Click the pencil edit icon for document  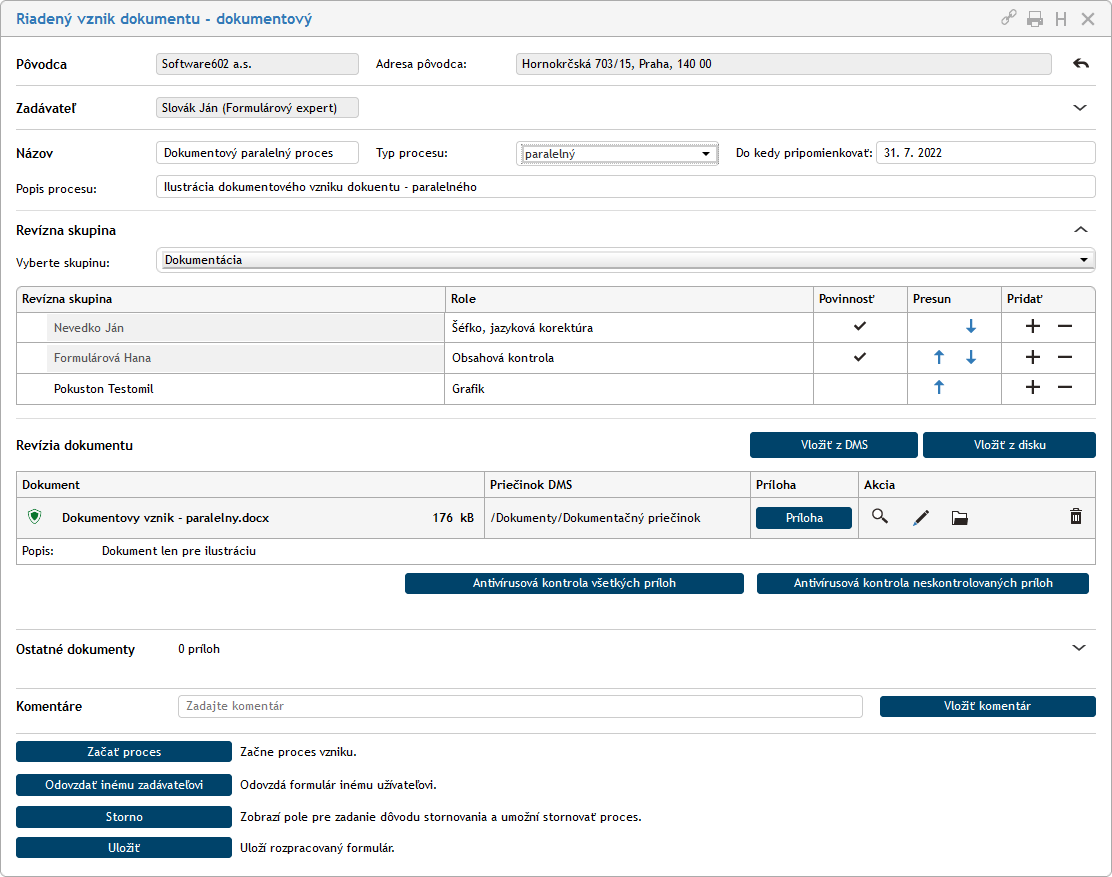(x=921, y=517)
